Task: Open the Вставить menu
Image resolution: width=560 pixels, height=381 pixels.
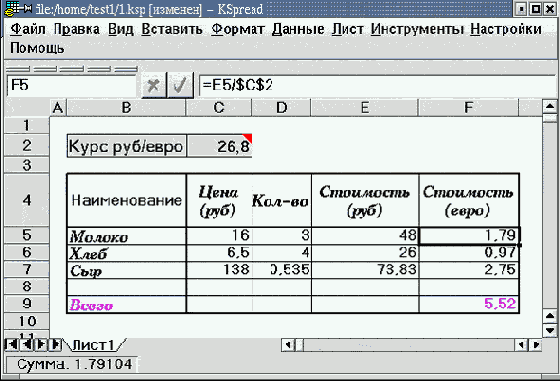Action: pyautogui.click(x=172, y=29)
